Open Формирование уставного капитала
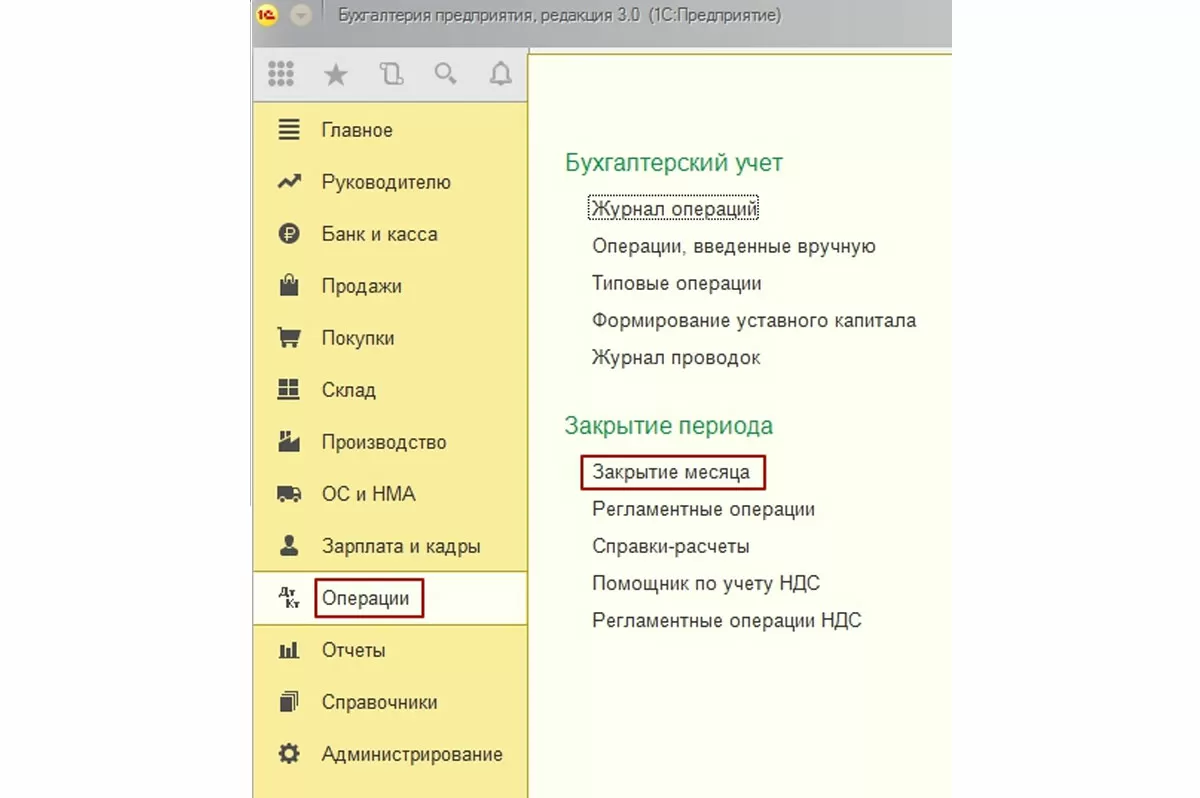 tap(754, 320)
